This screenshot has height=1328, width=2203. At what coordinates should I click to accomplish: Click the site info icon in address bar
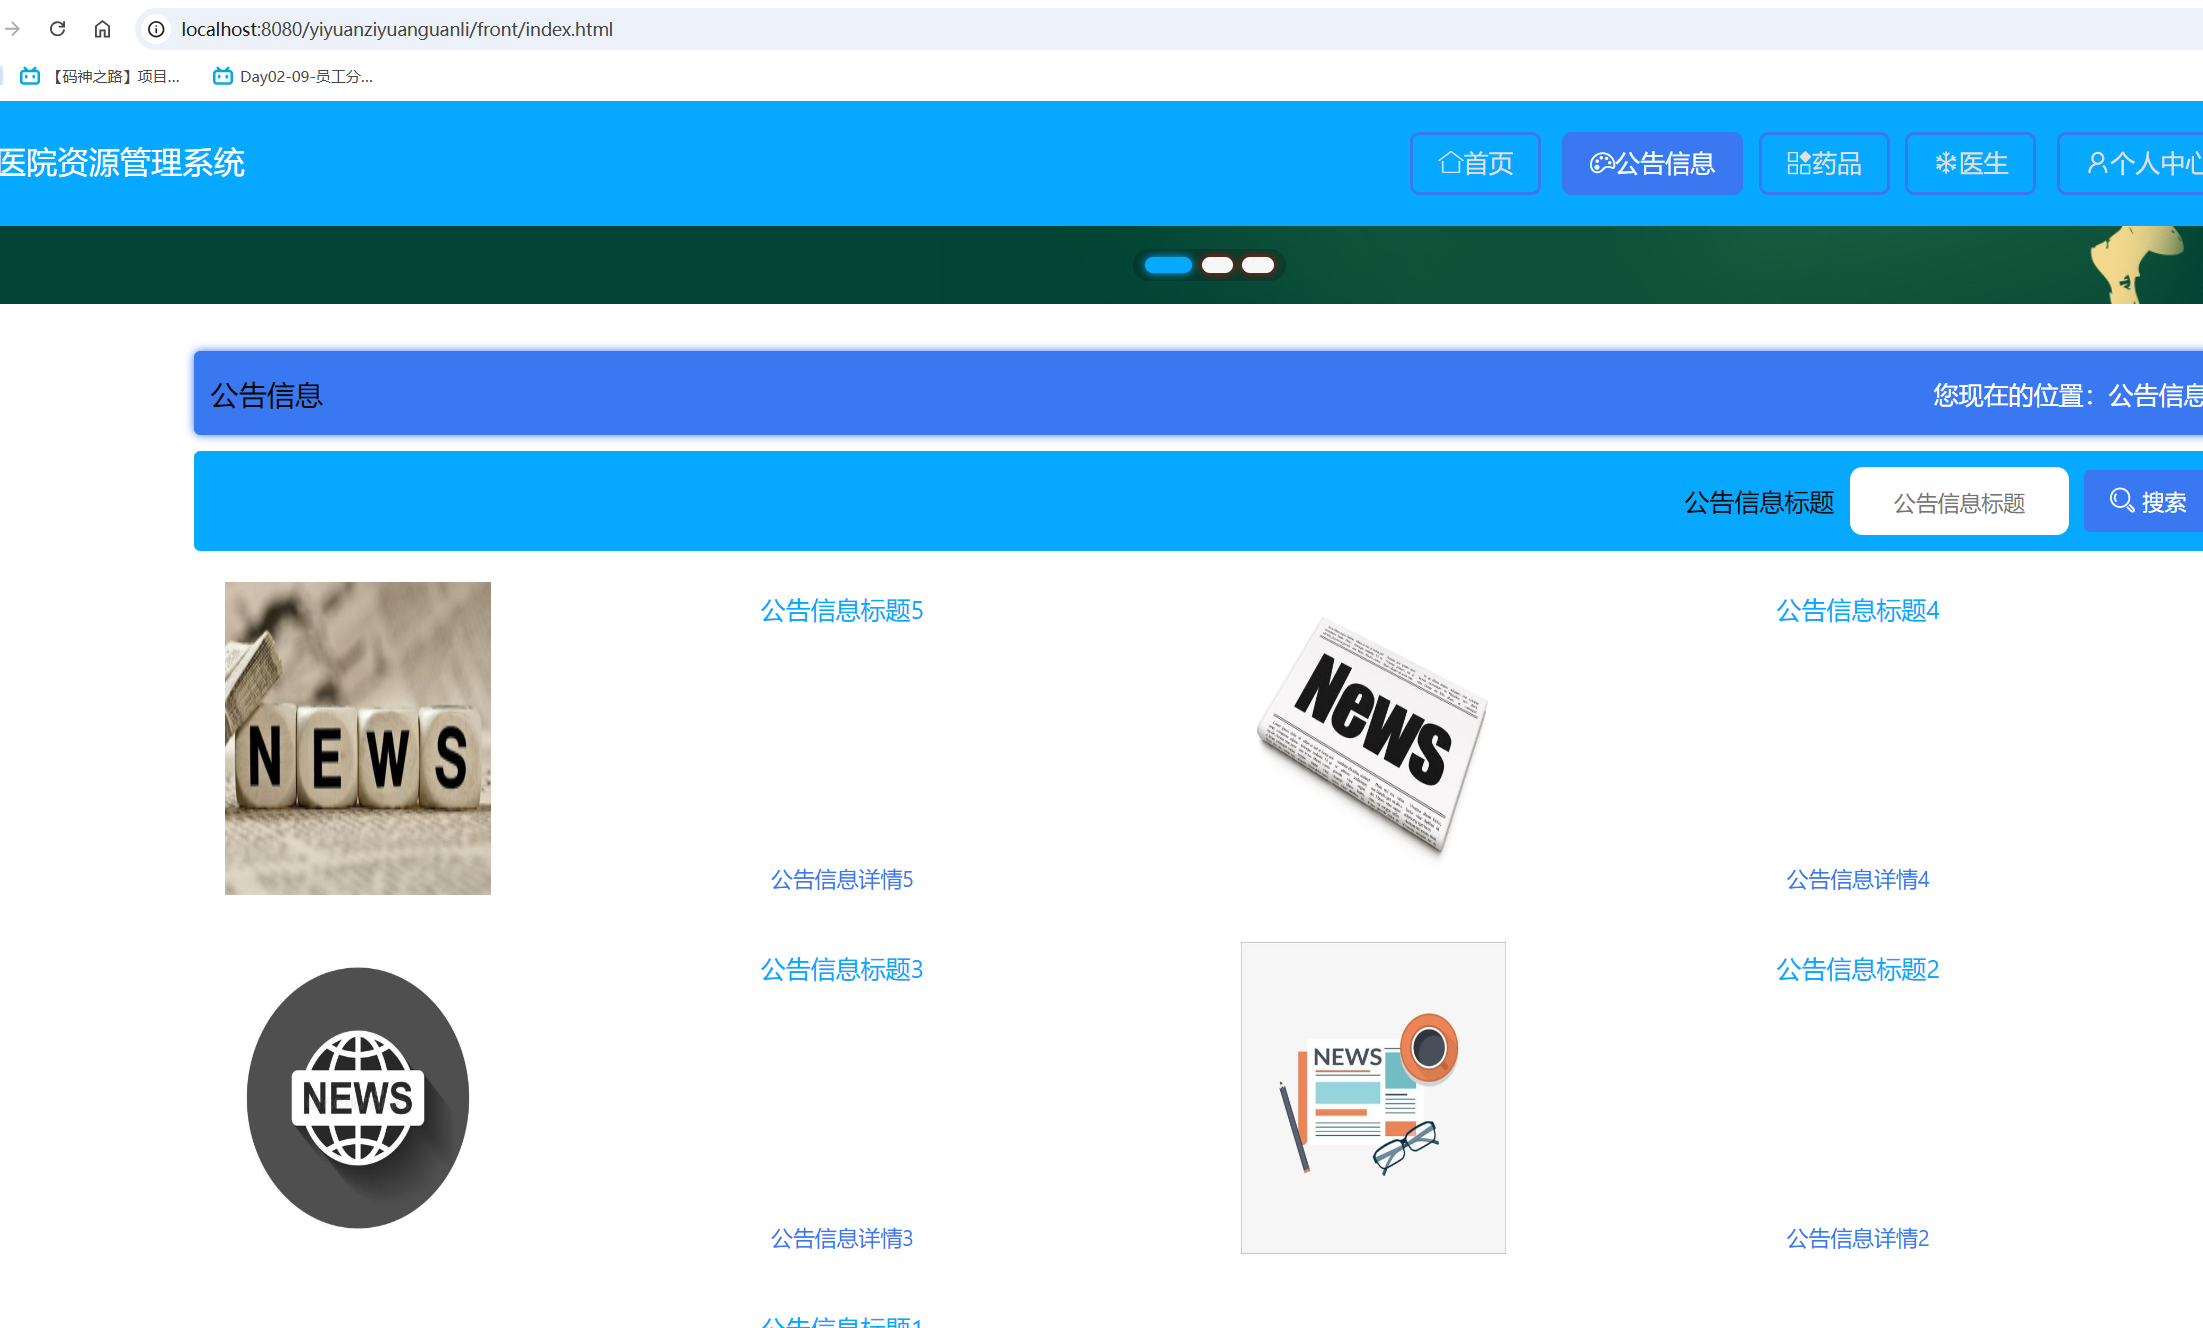pyautogui.click(x=156, y=29)
